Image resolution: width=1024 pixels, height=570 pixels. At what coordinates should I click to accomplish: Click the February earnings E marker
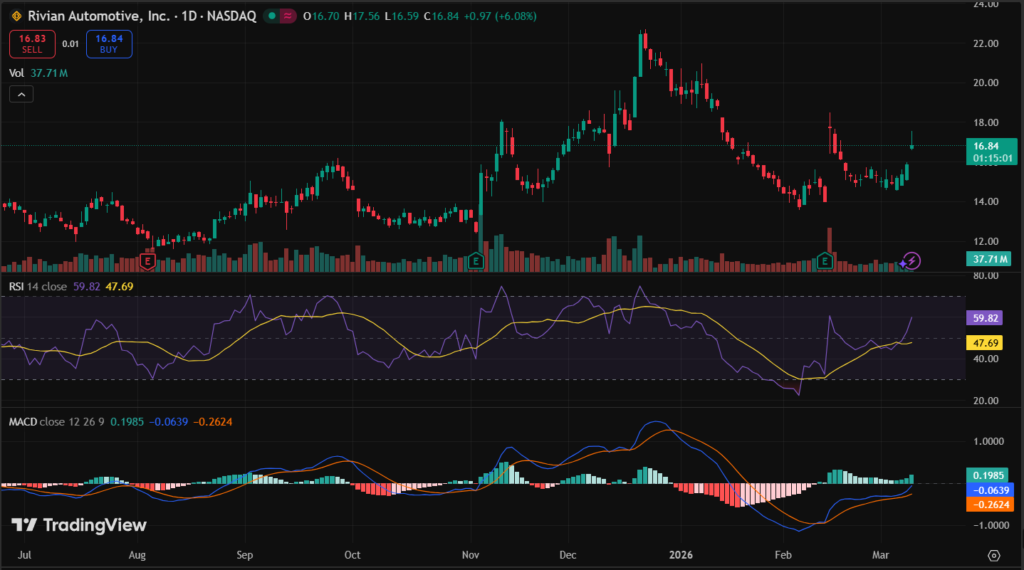coord(825,260)
